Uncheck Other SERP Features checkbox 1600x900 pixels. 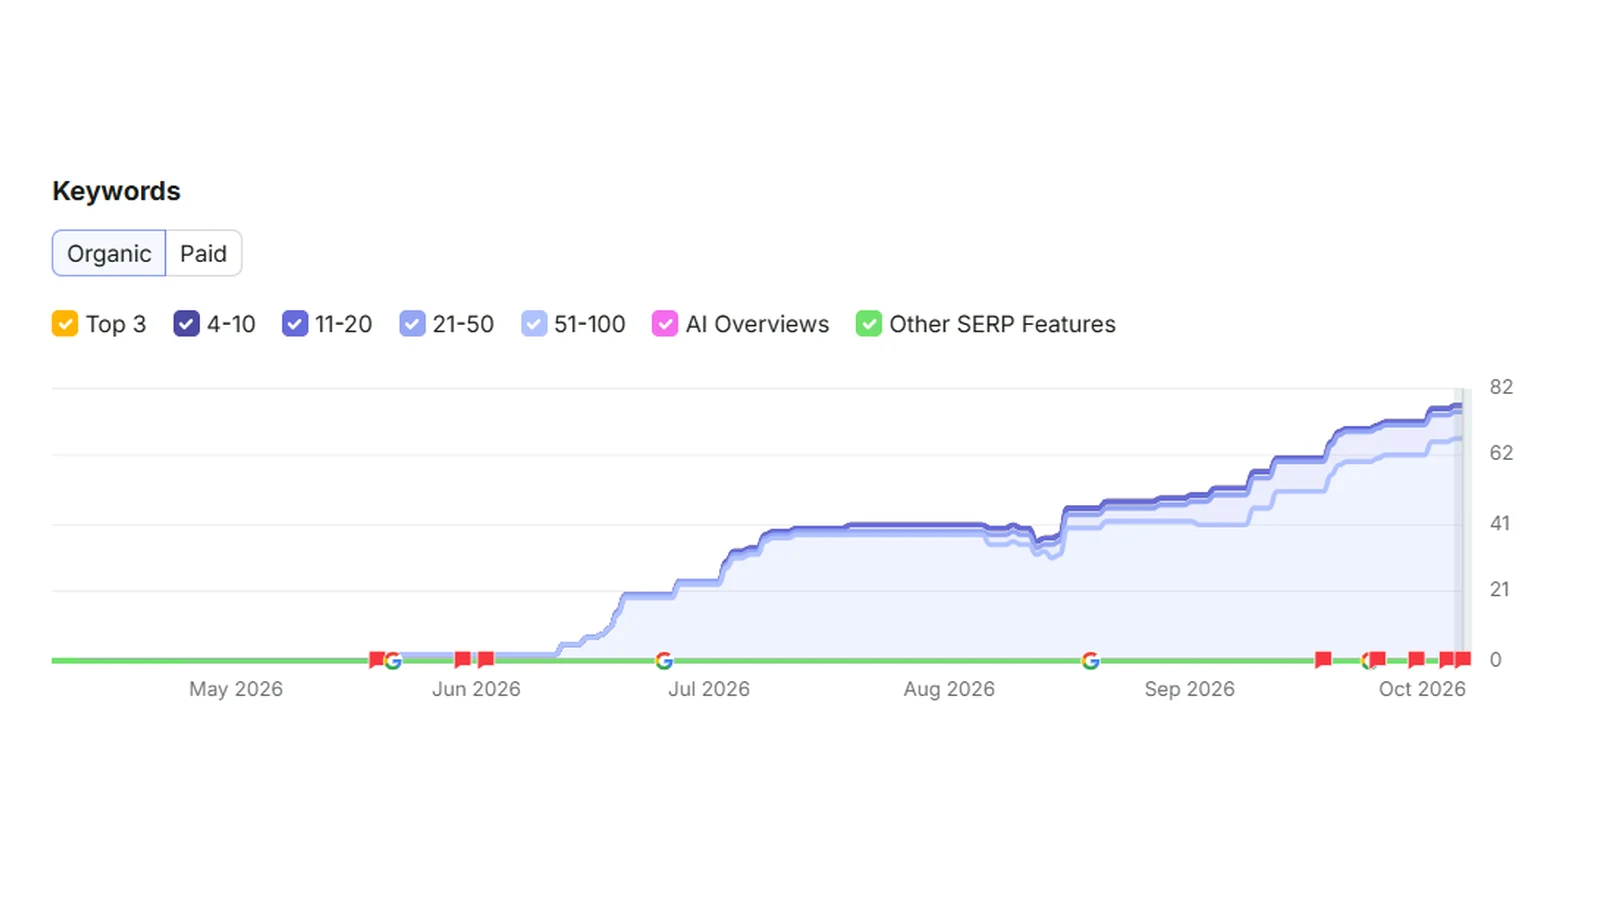(869, 324)
